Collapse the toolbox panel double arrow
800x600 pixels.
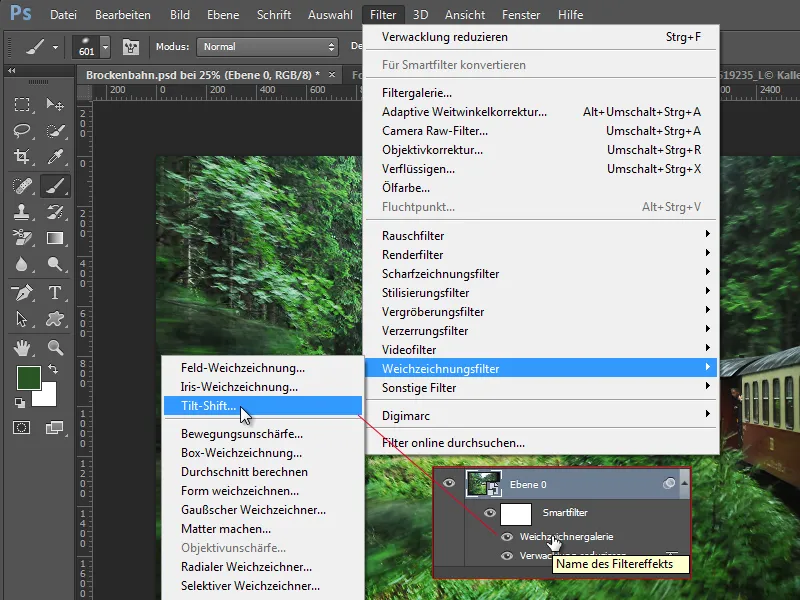point(11,70)
